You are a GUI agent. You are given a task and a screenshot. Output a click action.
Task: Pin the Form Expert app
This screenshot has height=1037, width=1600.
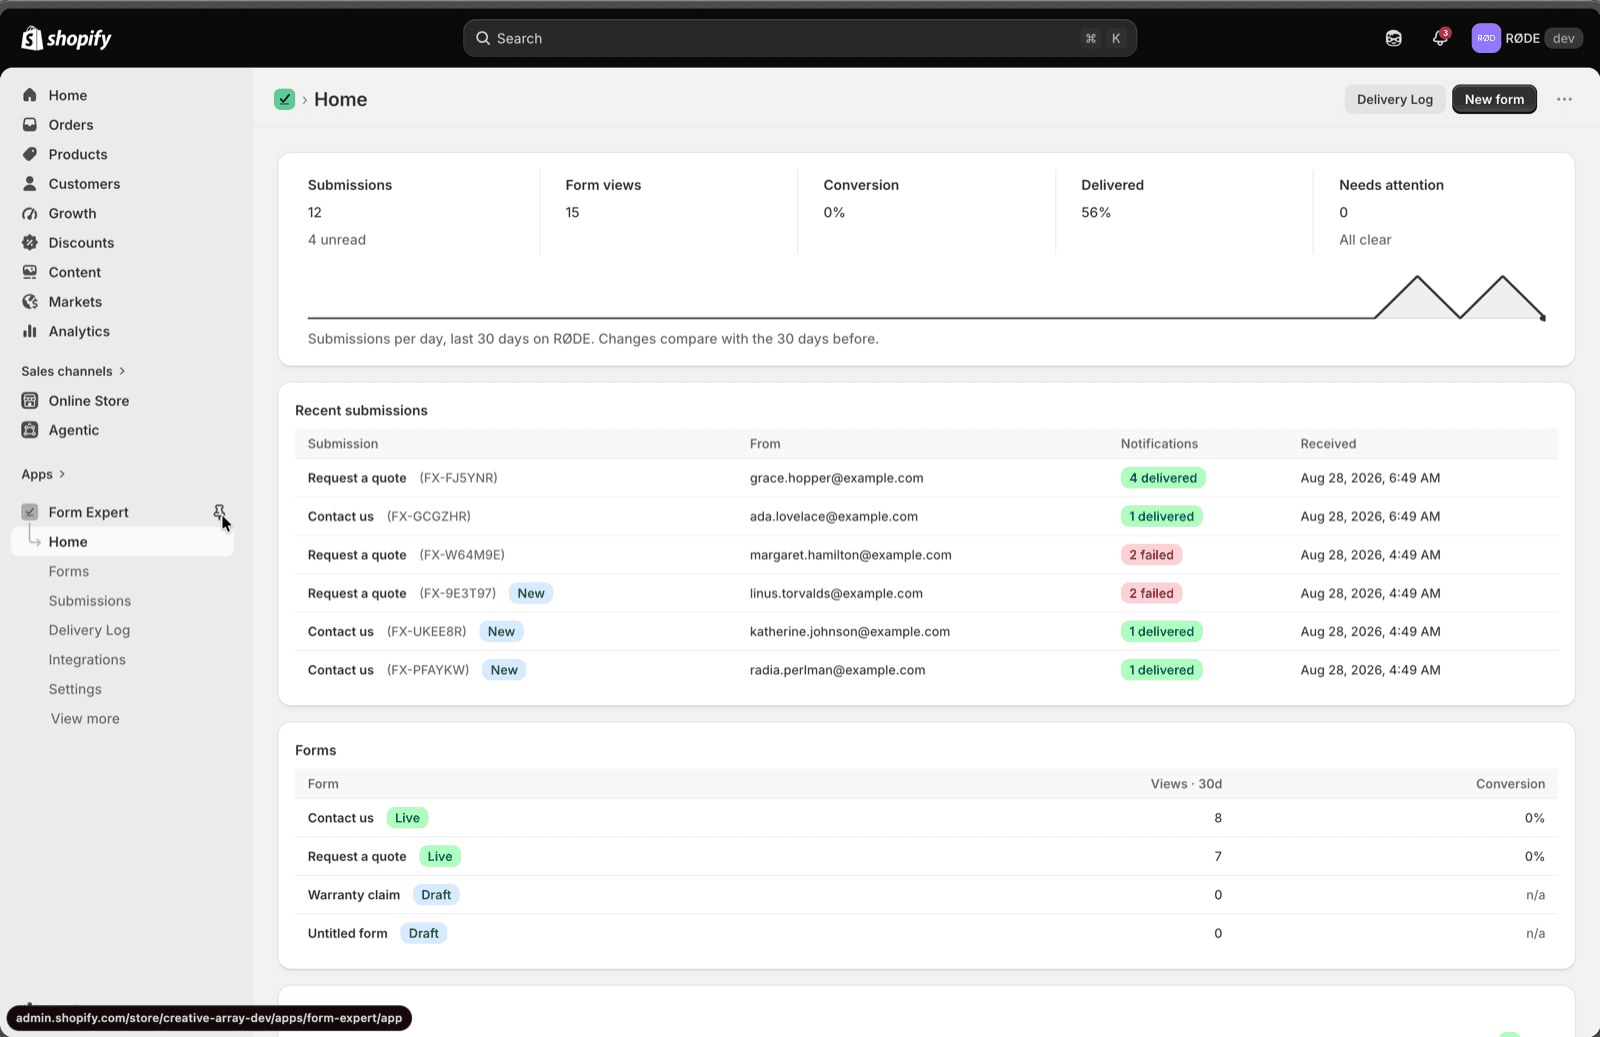point(219,512)
